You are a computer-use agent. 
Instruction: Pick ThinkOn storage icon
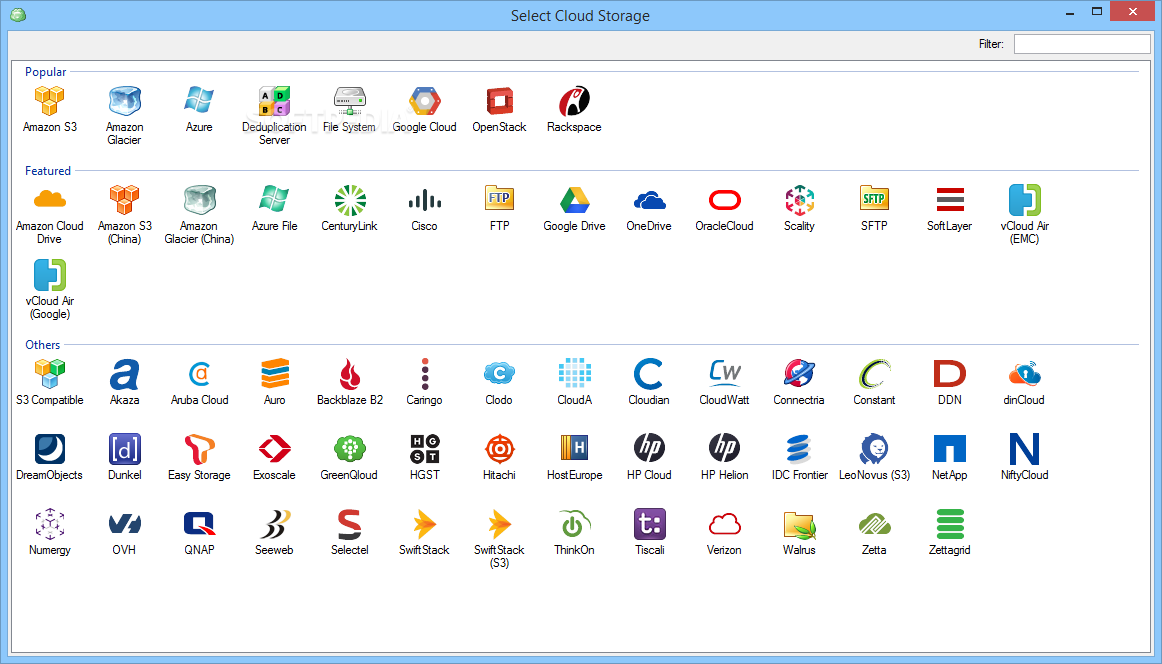(574, 524)
